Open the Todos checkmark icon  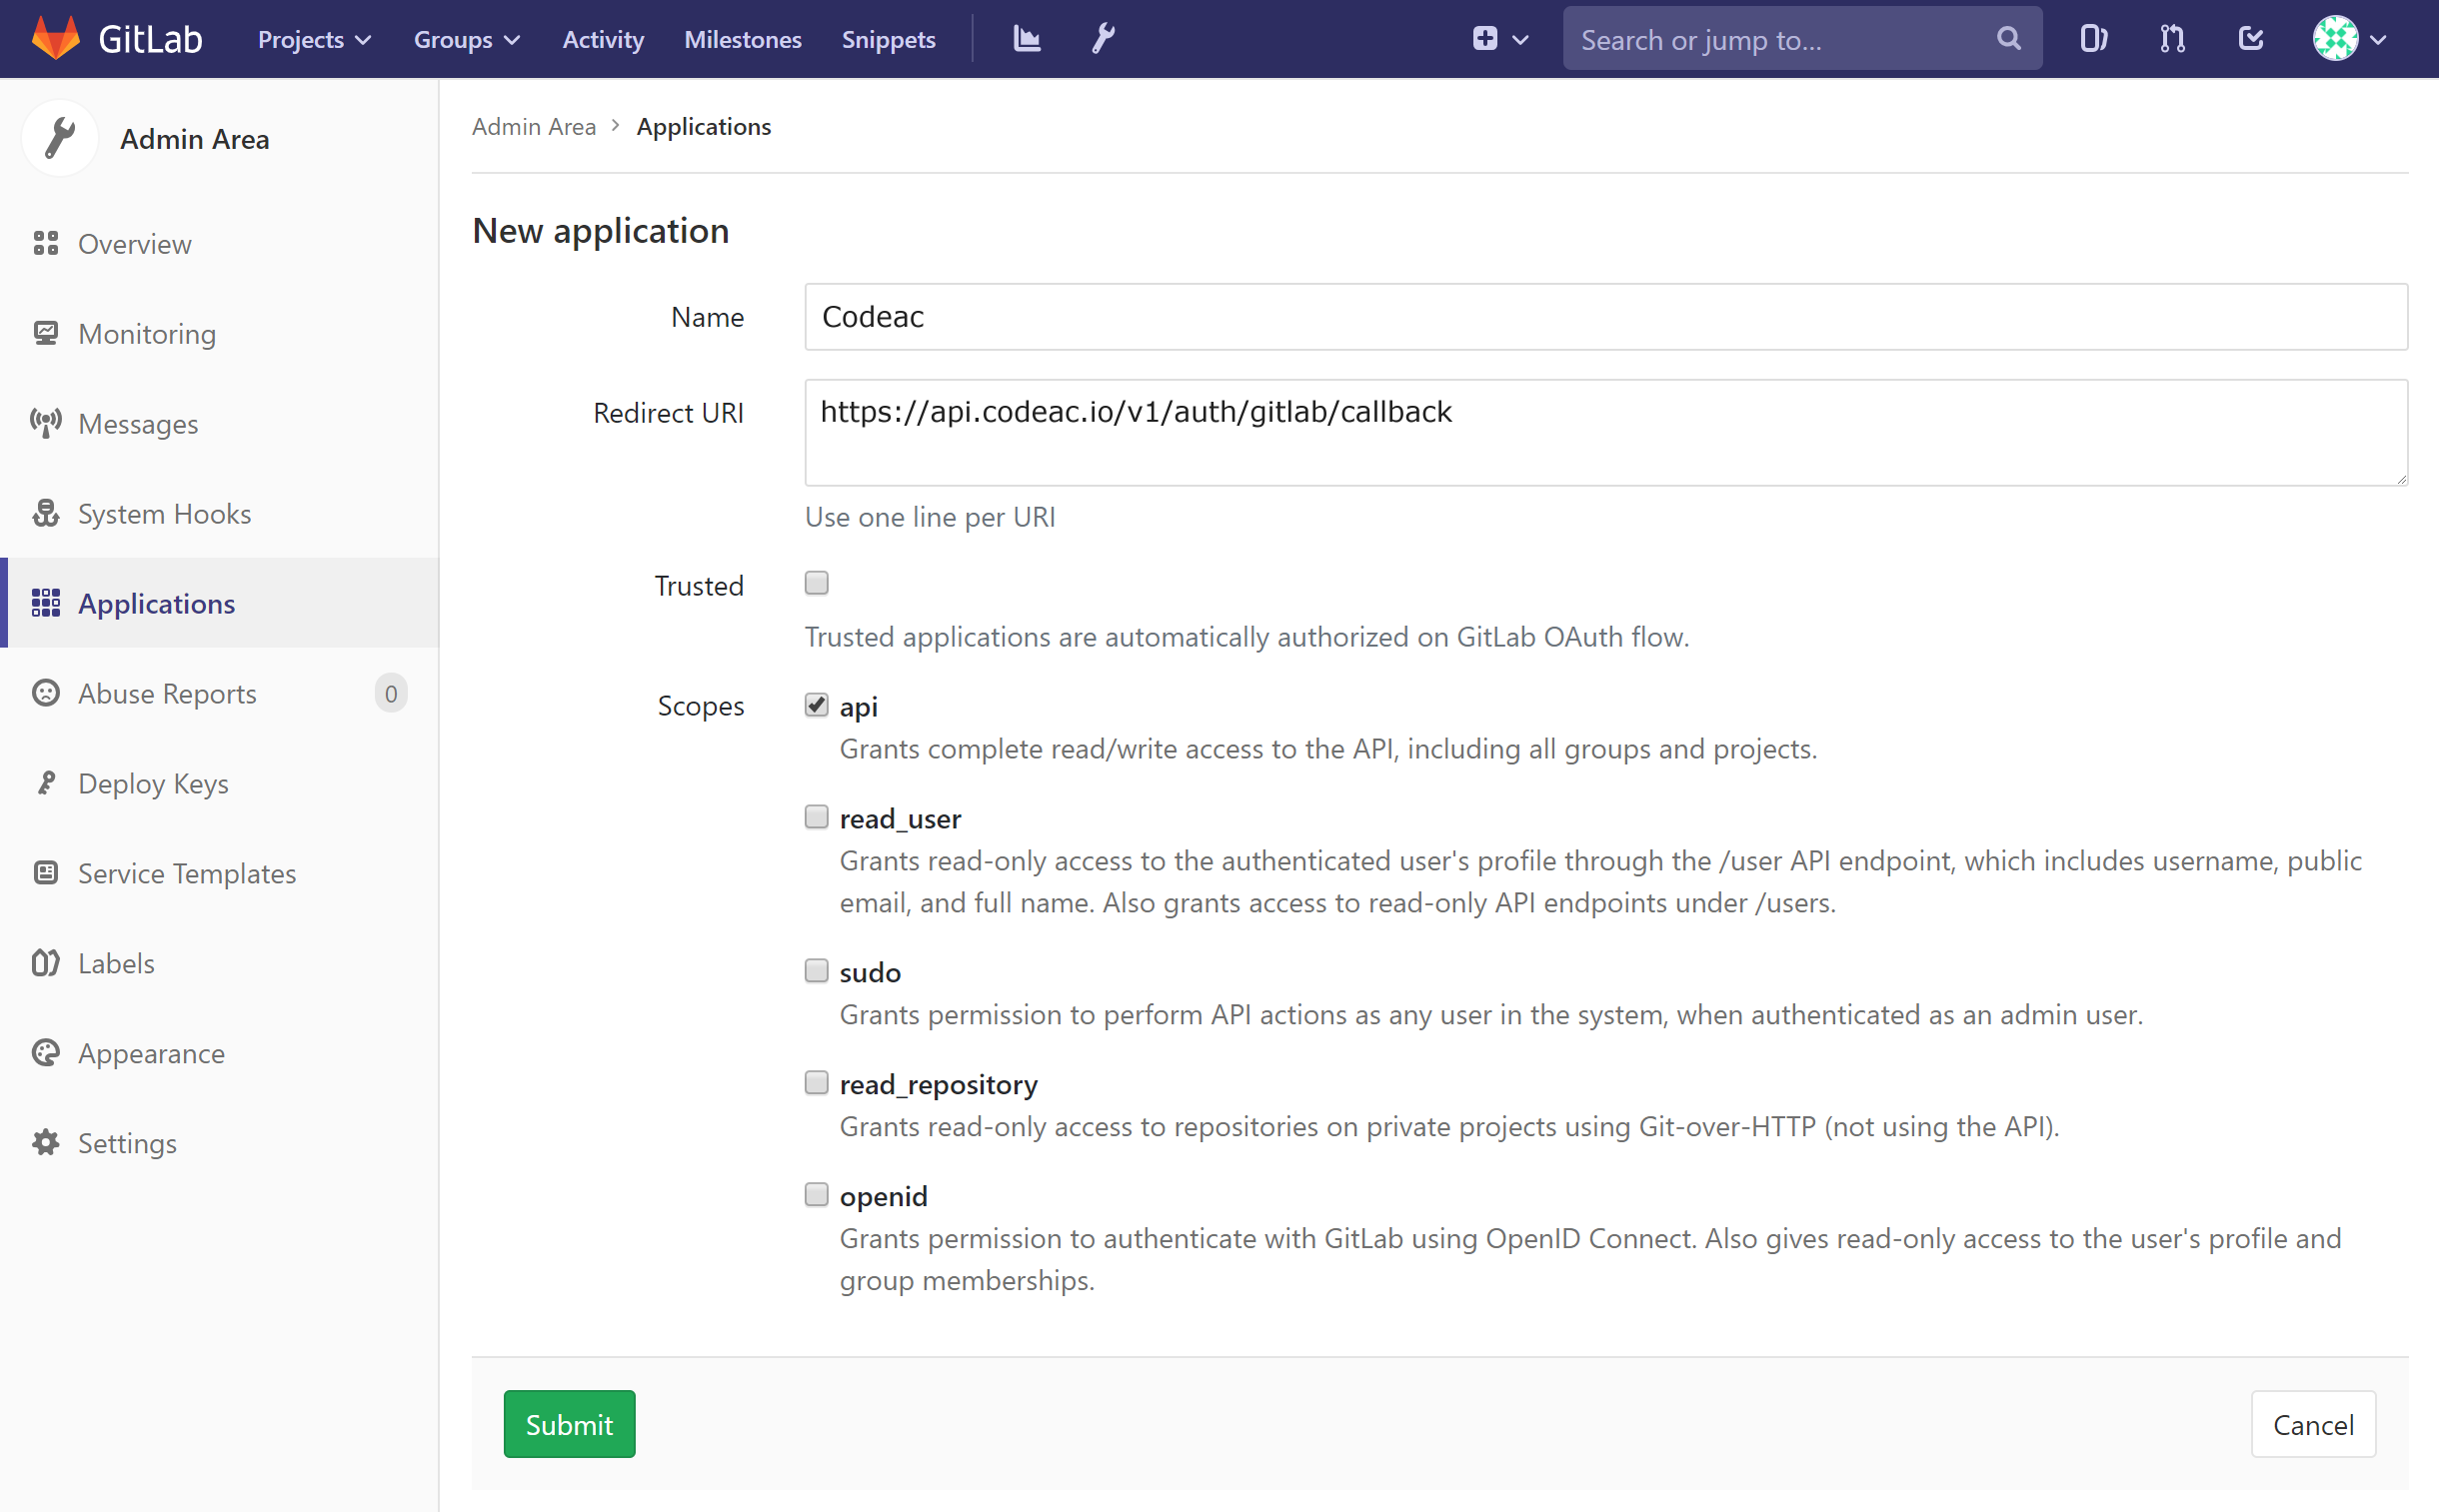click(x=2250, y=39)
